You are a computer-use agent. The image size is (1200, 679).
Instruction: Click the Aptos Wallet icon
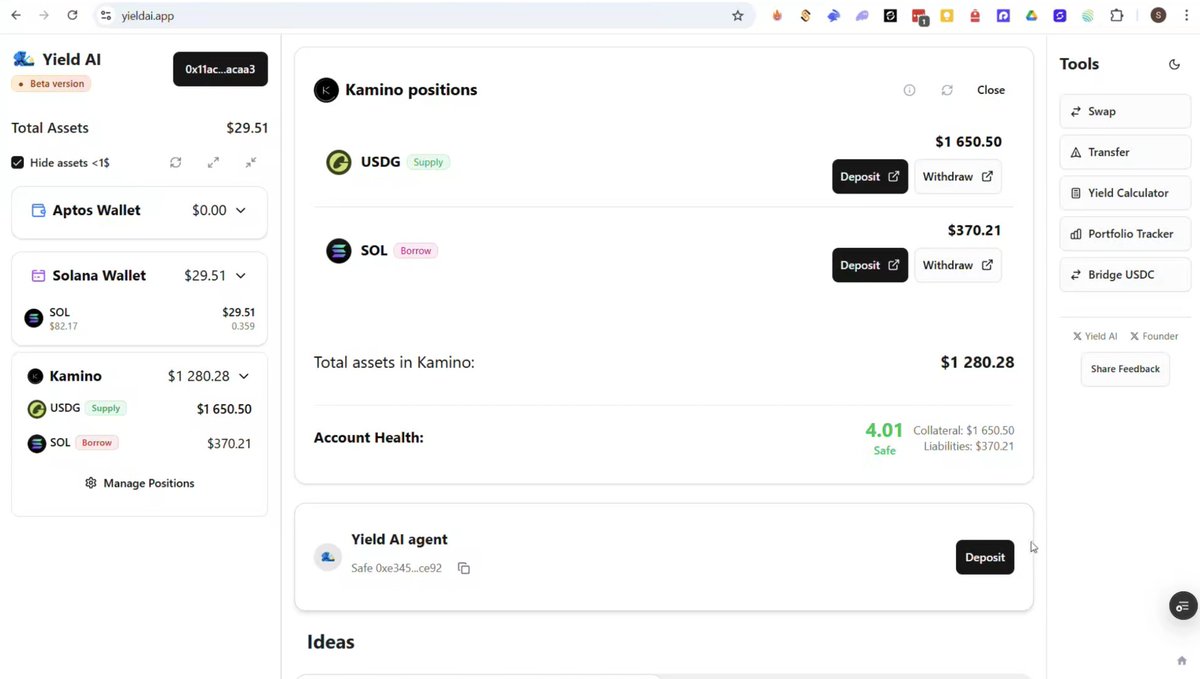(x=39, y=211)
